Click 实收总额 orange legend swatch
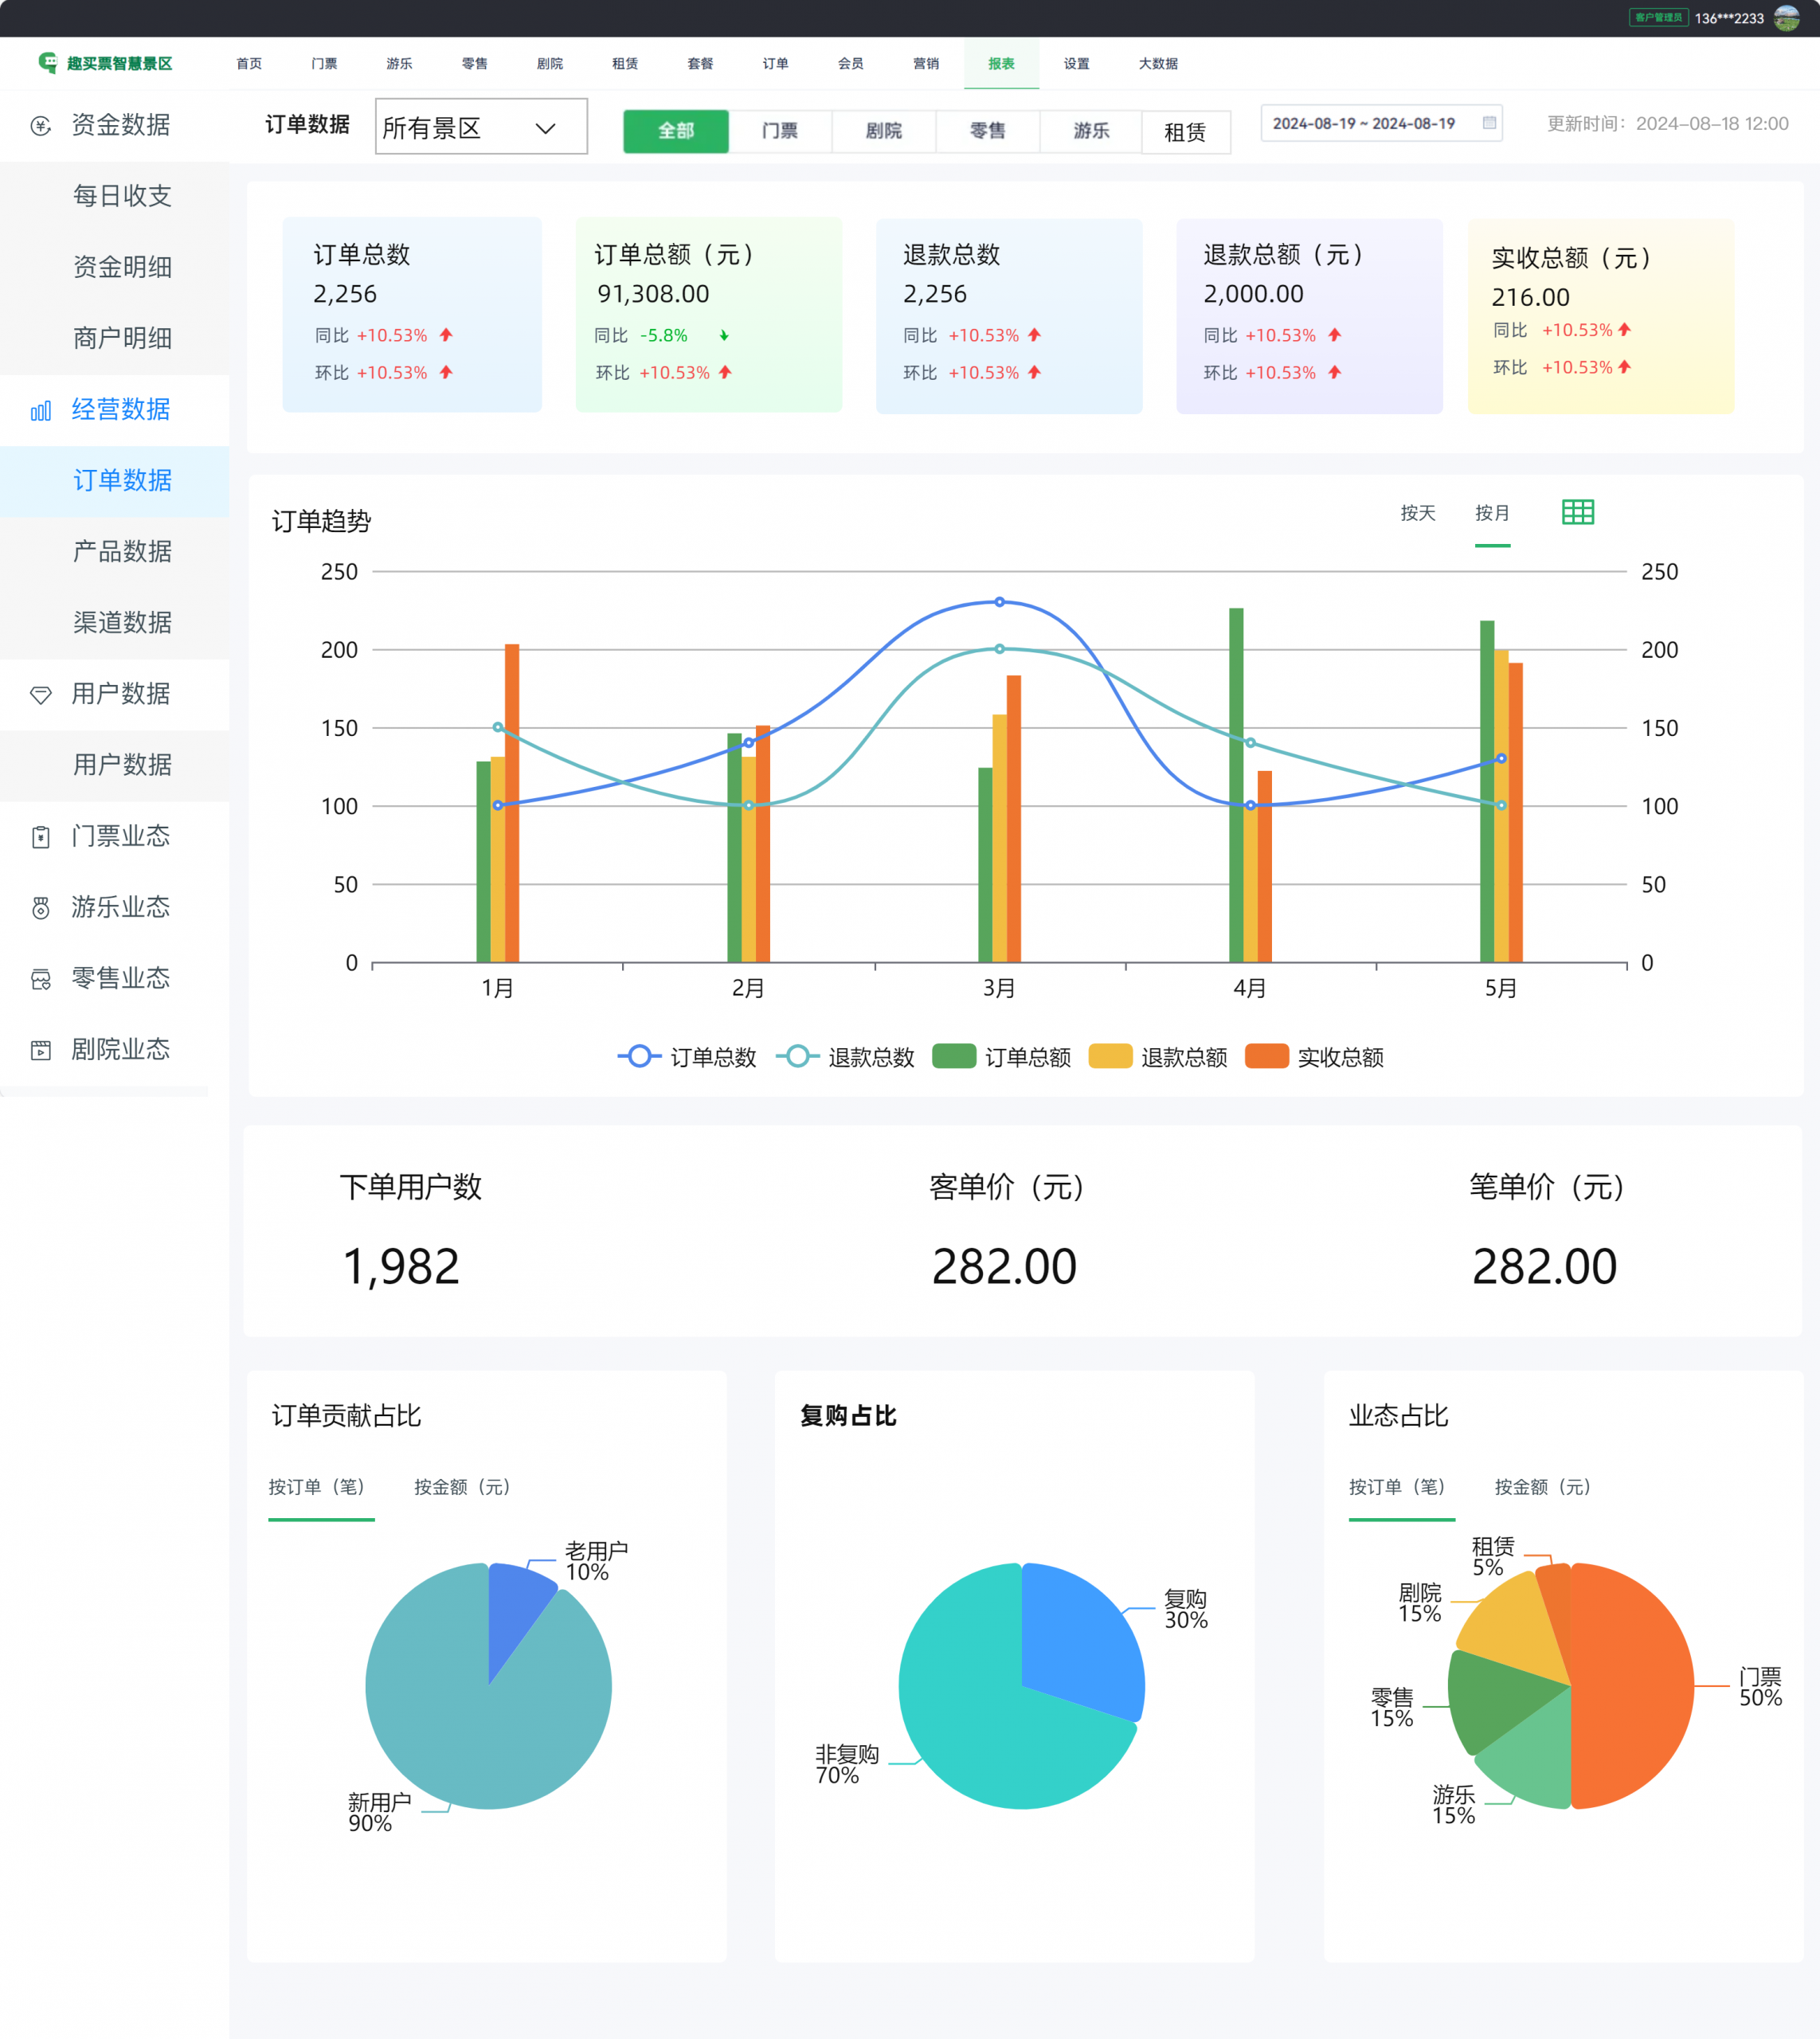This screenshot has width=1820, height=2039. [x=1266, y=1056]
